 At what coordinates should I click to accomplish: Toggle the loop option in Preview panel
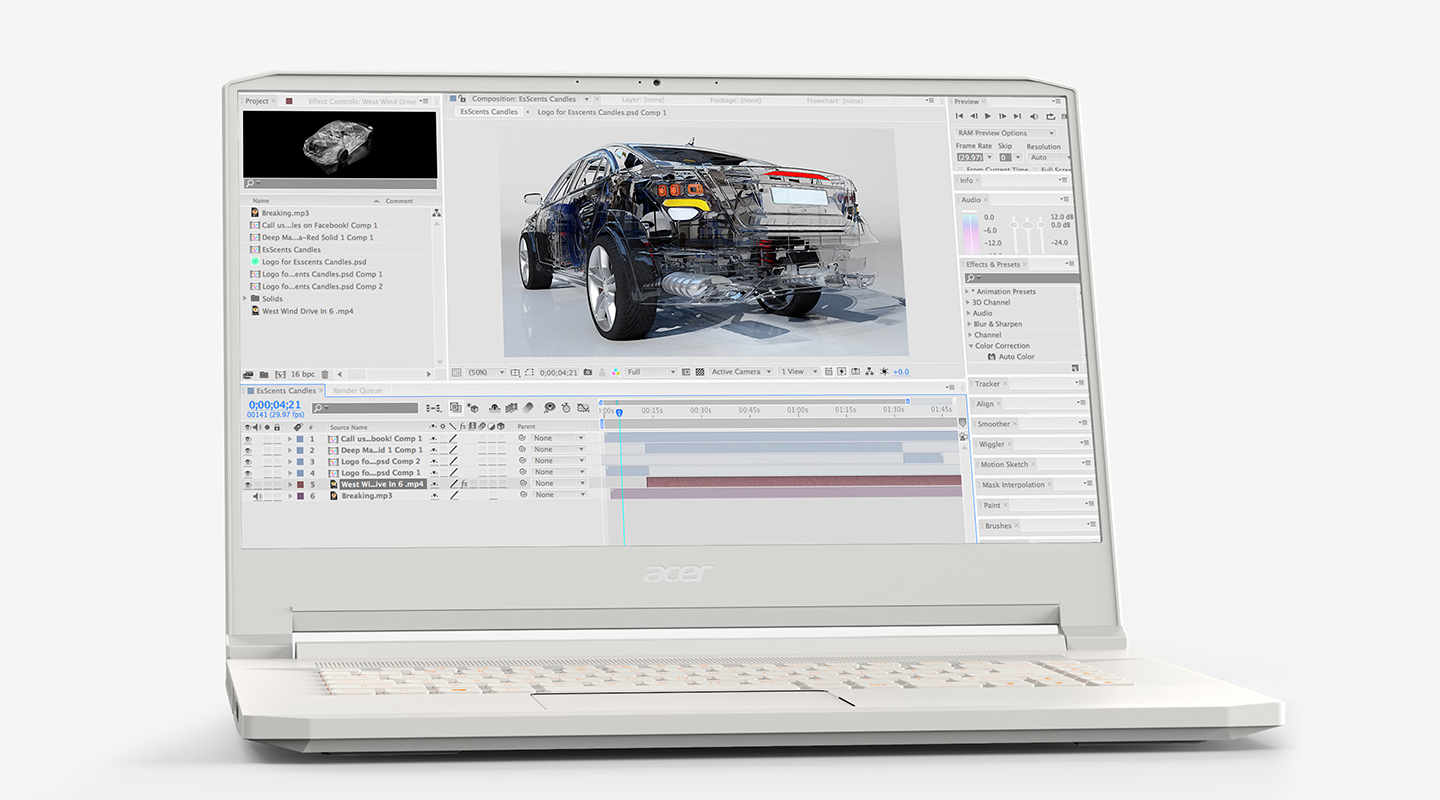pos(1048,117)
